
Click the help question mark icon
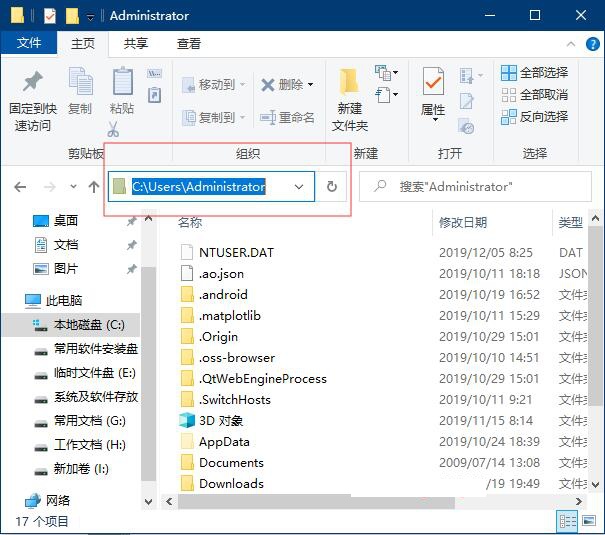pyautogui.click(x=592, y=44)
